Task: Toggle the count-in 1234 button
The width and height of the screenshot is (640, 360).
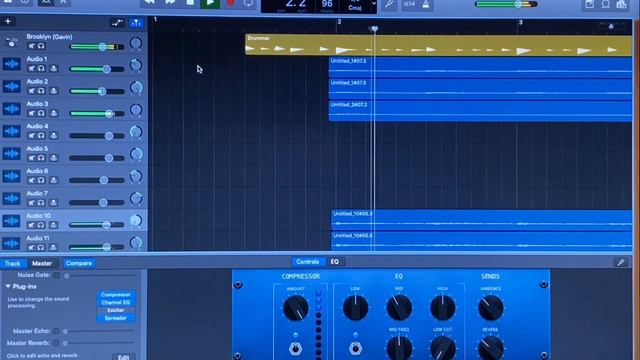Action: click(x=409, y=4)
